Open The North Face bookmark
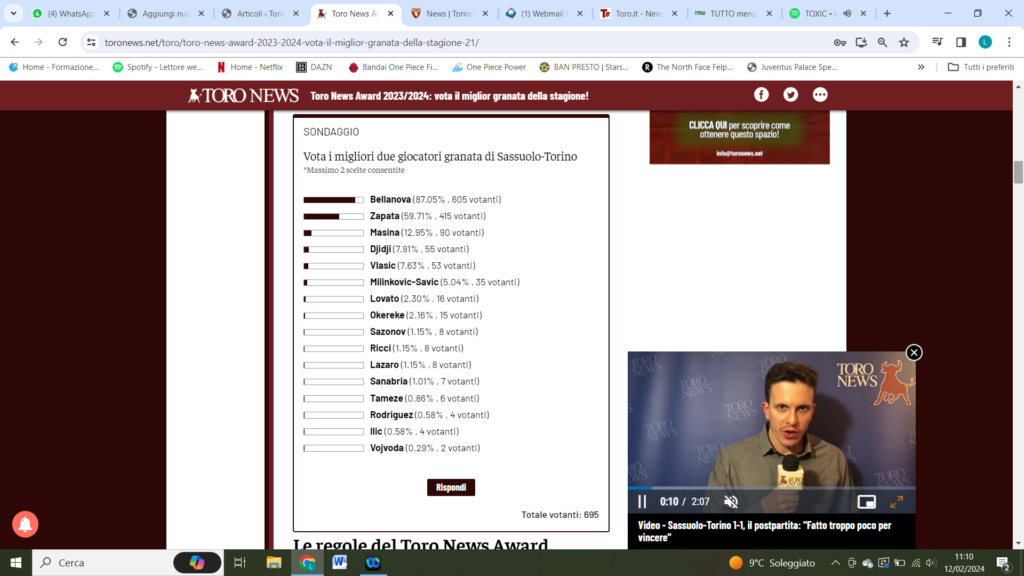 [x=688, y=67]
